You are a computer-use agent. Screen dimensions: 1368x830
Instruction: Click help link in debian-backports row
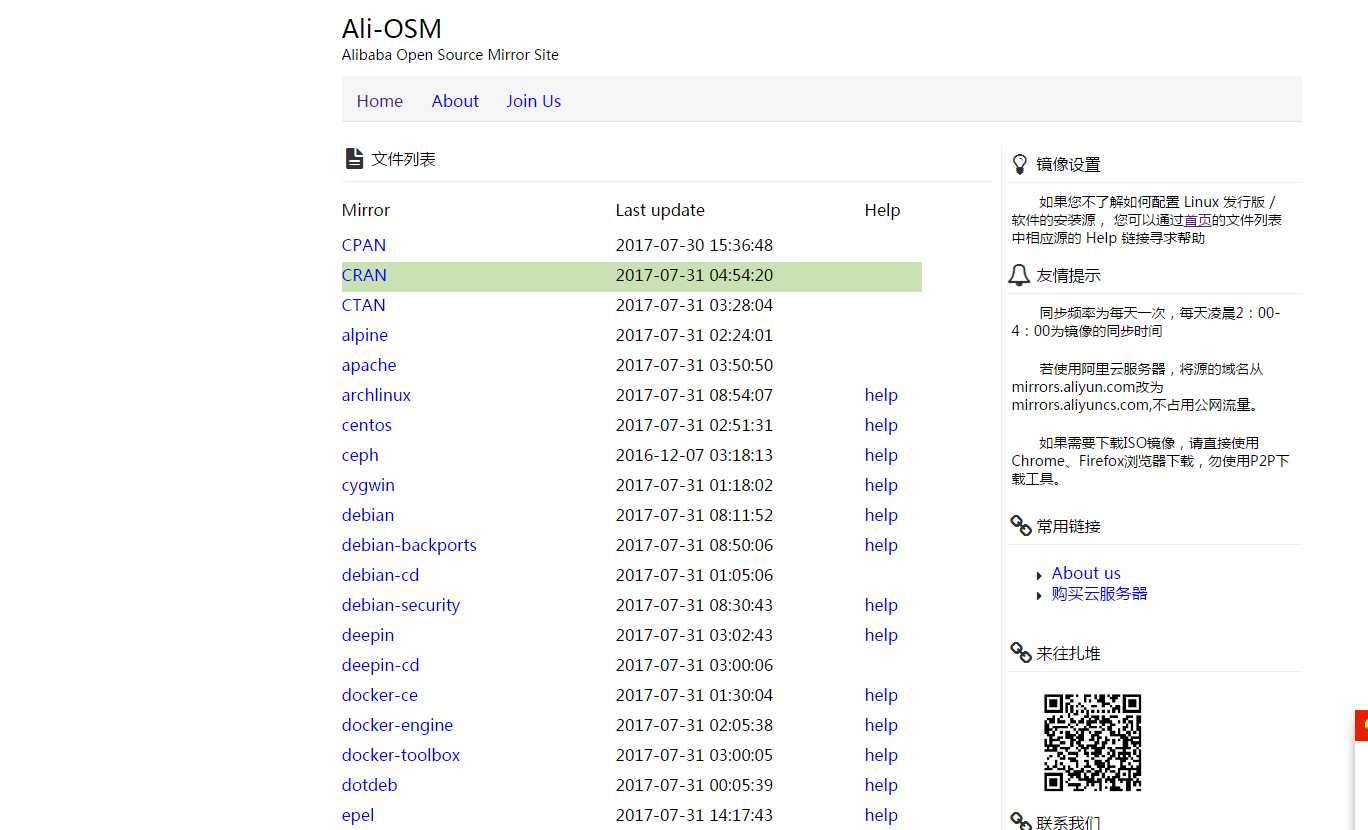[x=881, y=545]
